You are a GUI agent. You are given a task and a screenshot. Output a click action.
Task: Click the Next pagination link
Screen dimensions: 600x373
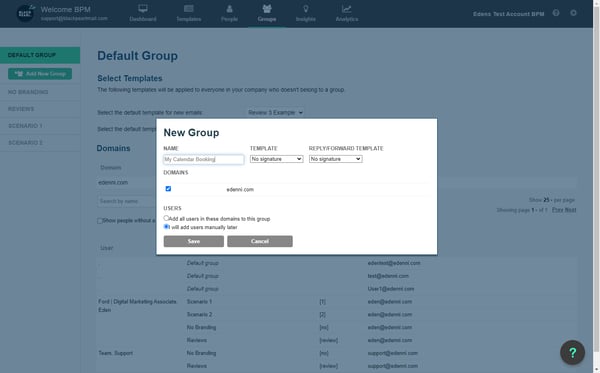[570, 210]
